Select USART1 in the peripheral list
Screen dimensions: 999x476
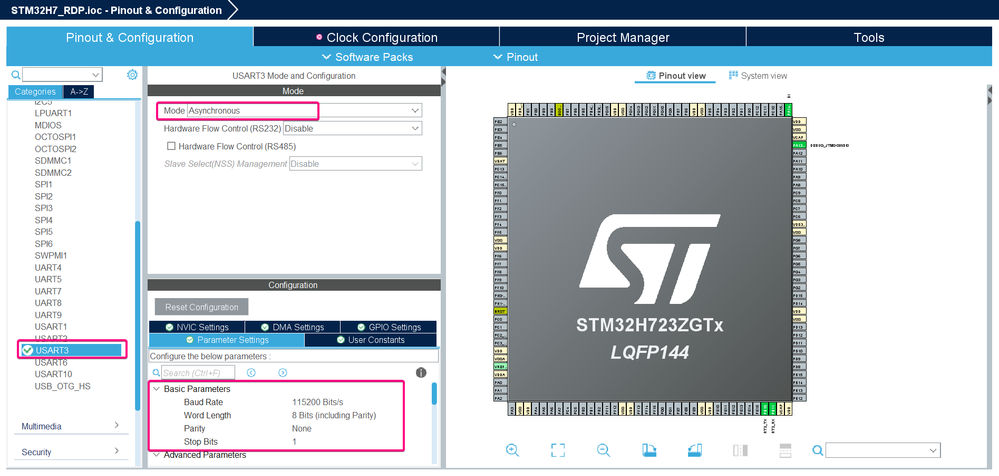click(x=50, y=326)
